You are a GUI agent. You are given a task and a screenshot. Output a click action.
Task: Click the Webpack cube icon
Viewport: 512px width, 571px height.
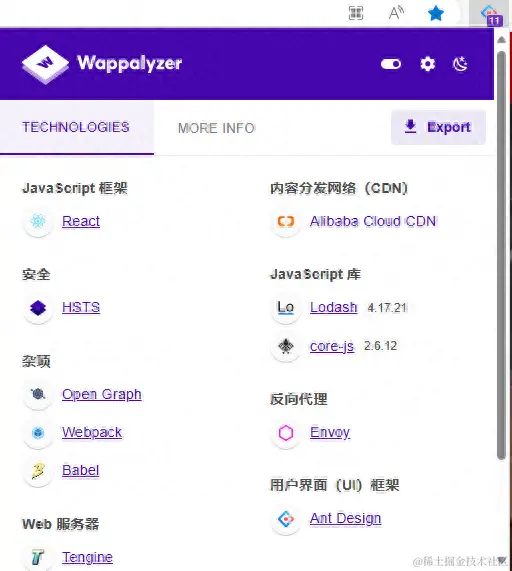[38, 433]
